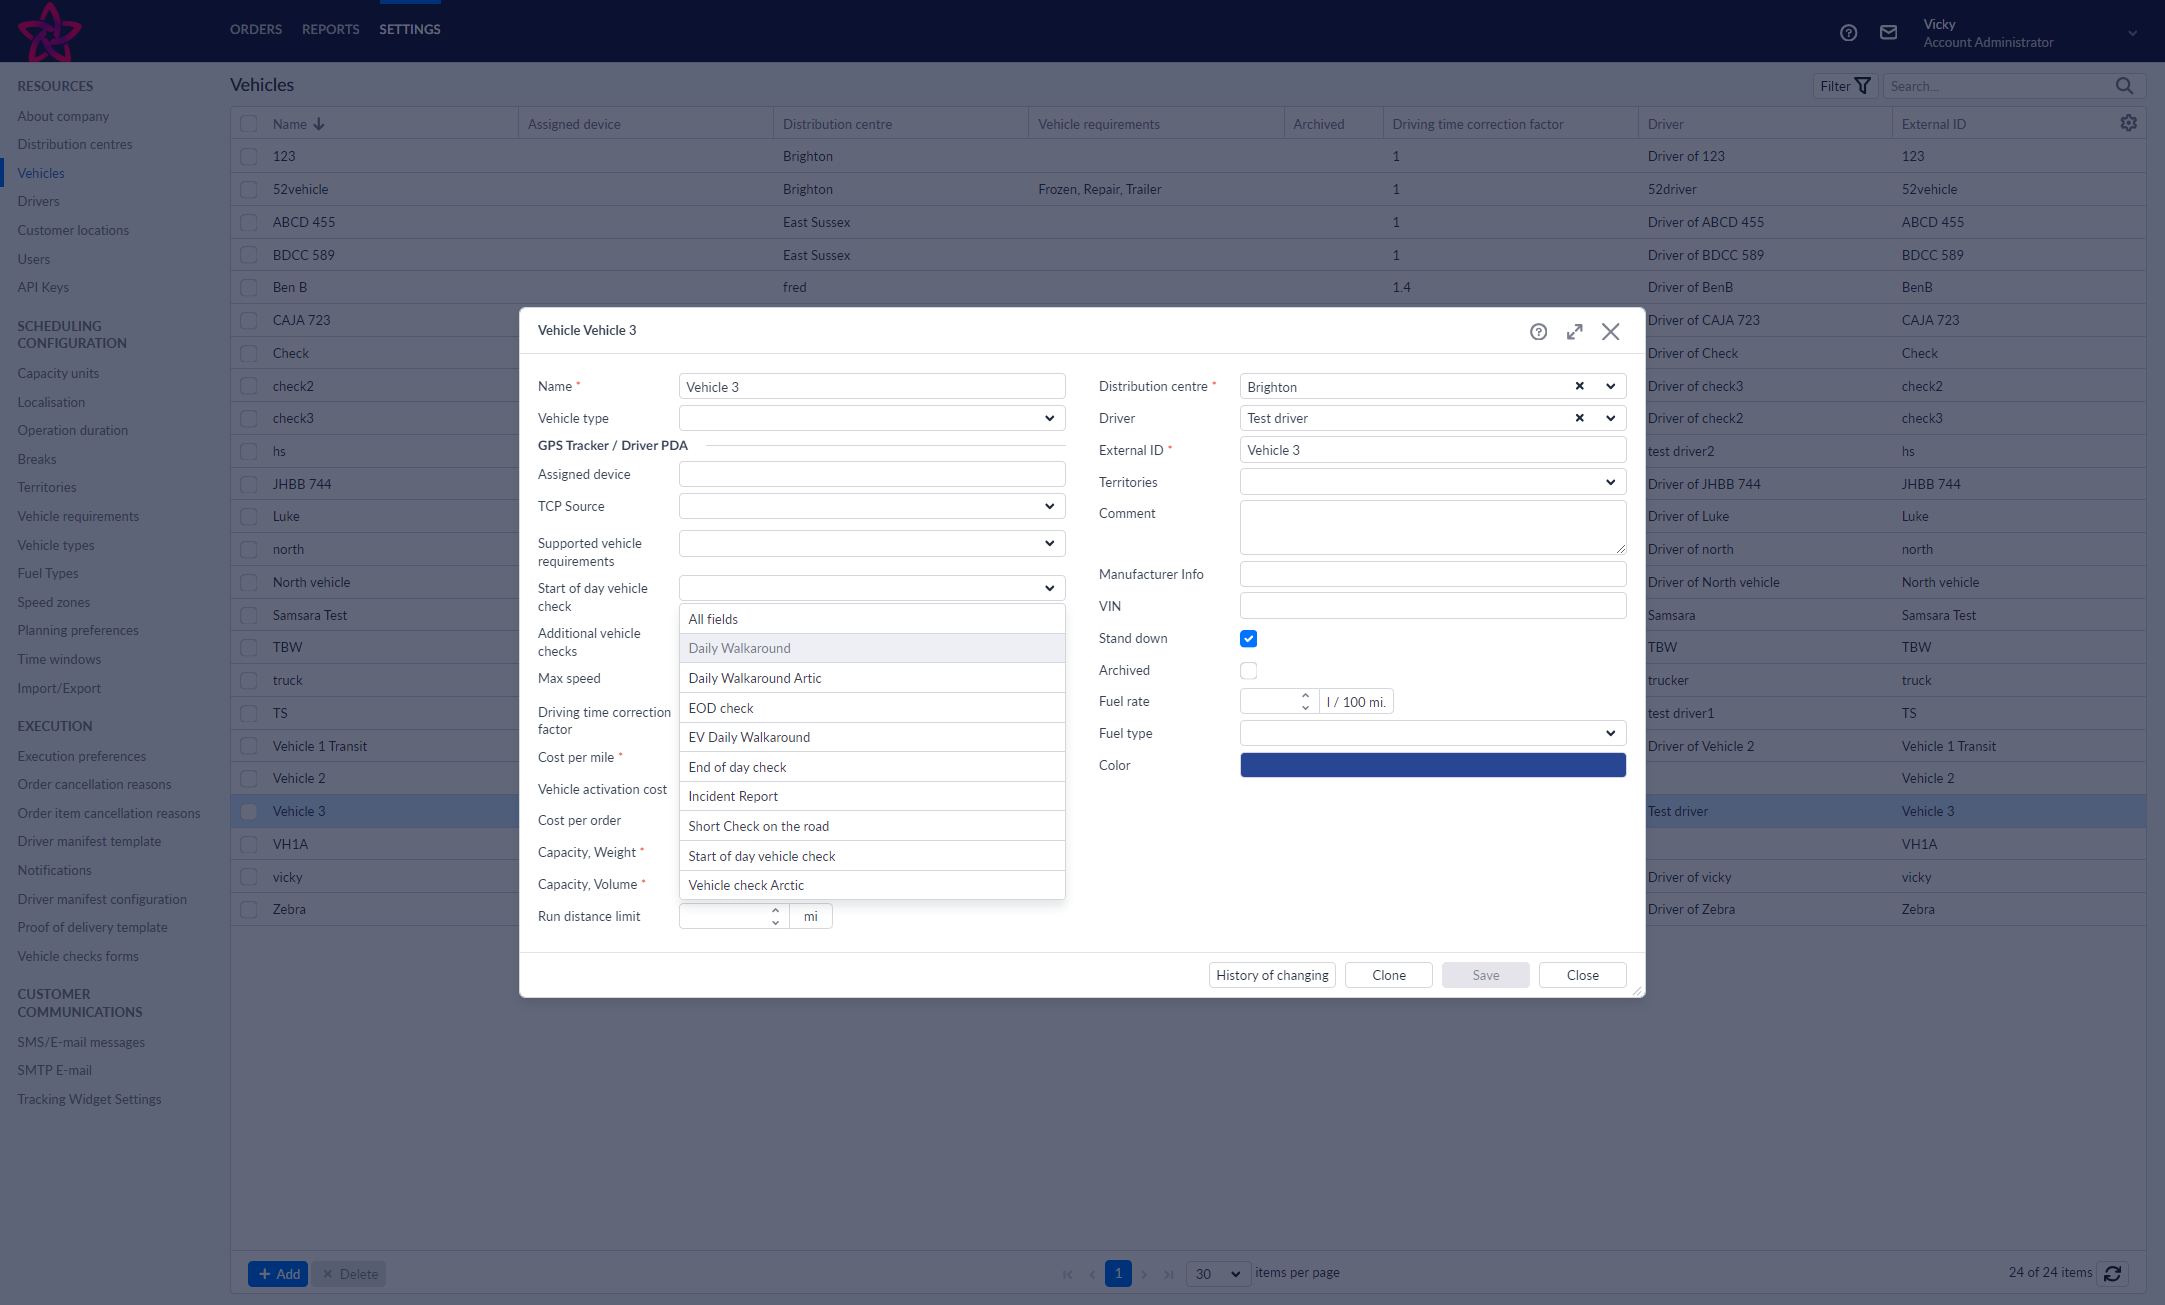
Task: Open the Drivers sidebar link
Action: coord(38,201)
